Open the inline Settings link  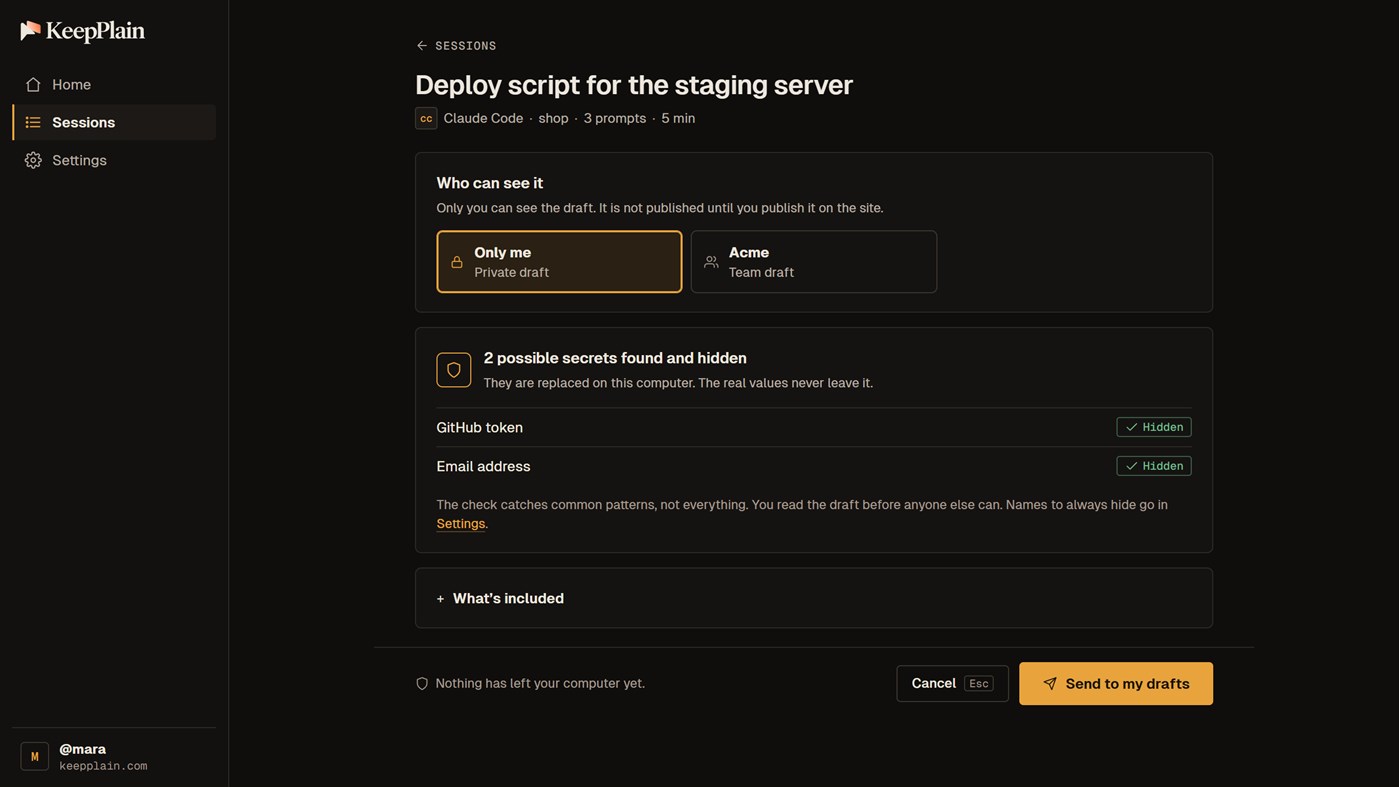tap(461, 524)
